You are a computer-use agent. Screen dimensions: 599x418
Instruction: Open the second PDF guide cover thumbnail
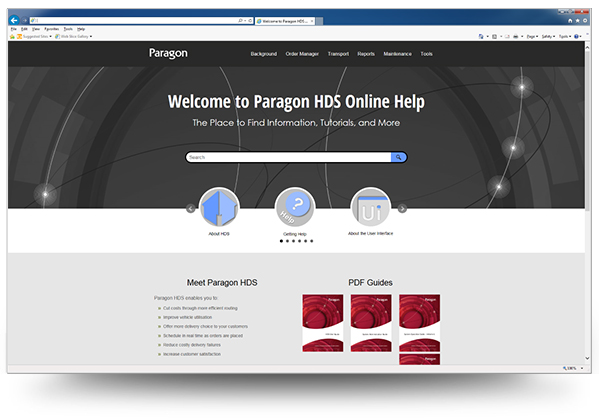(x=371, y=323)
